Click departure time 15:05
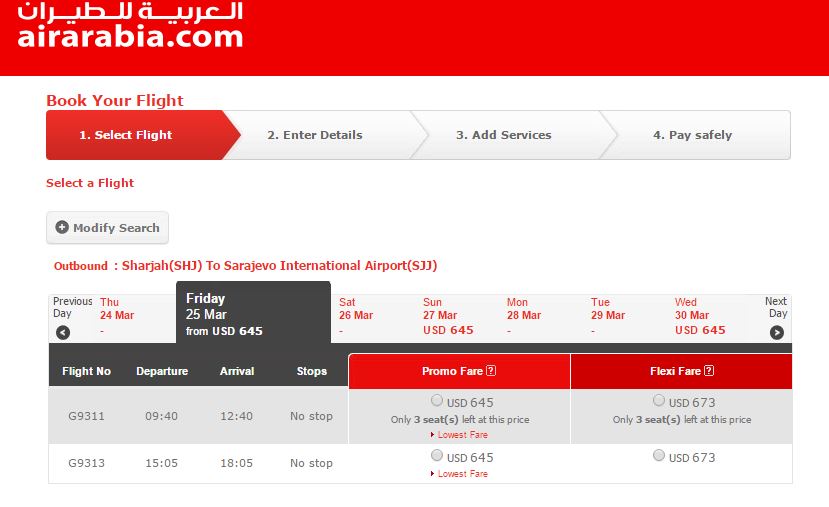This screenshot has width=829, height=507. pos(161,463)
